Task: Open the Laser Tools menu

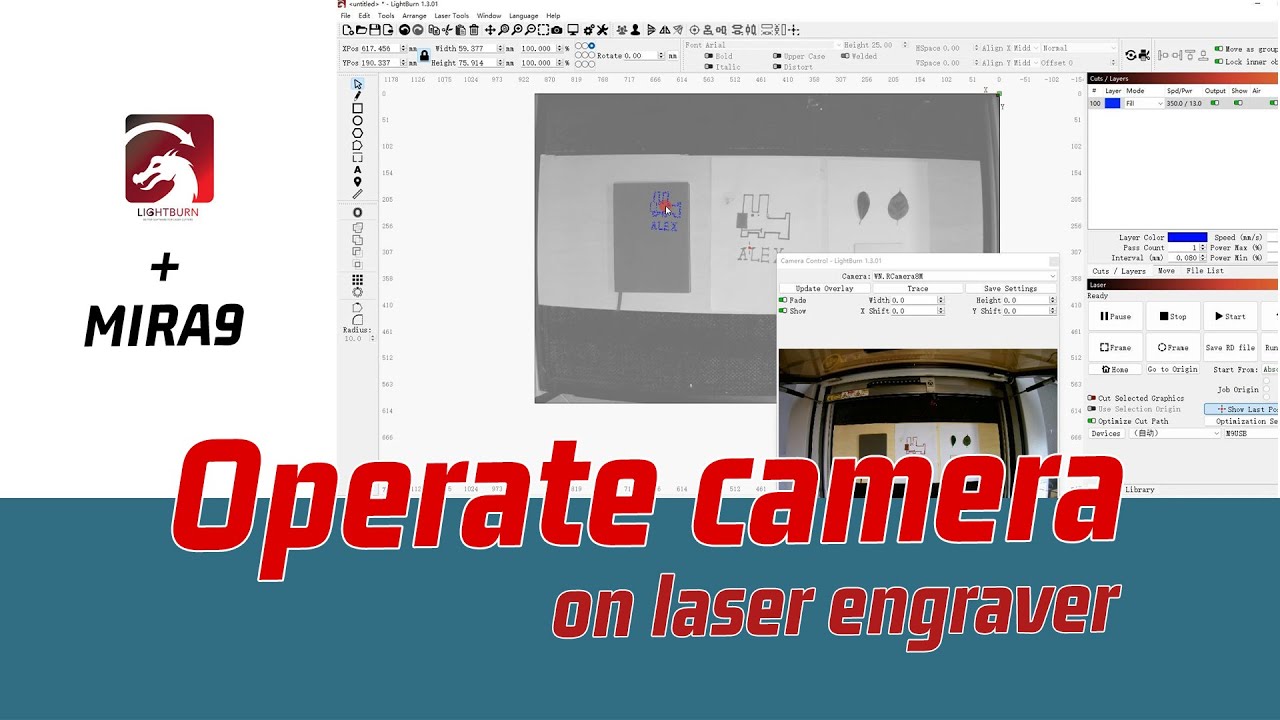Action: tap(451, 16)
